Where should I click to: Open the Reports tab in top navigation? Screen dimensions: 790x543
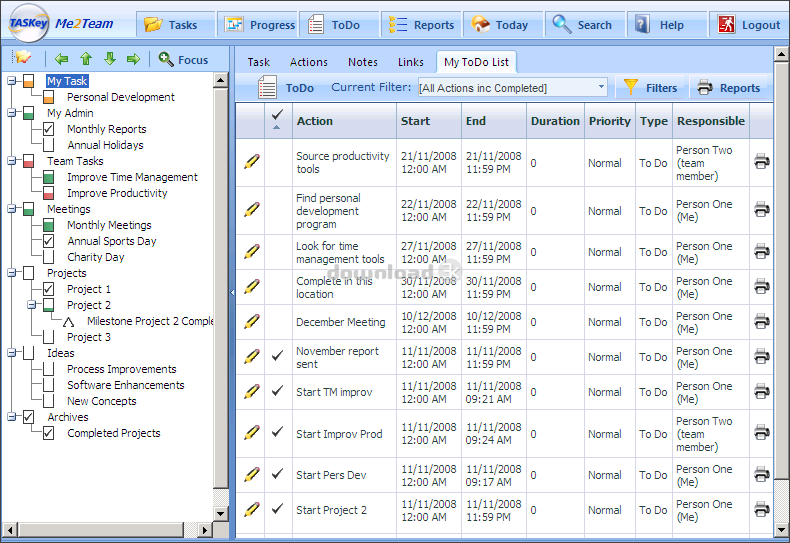coord(422,25)
